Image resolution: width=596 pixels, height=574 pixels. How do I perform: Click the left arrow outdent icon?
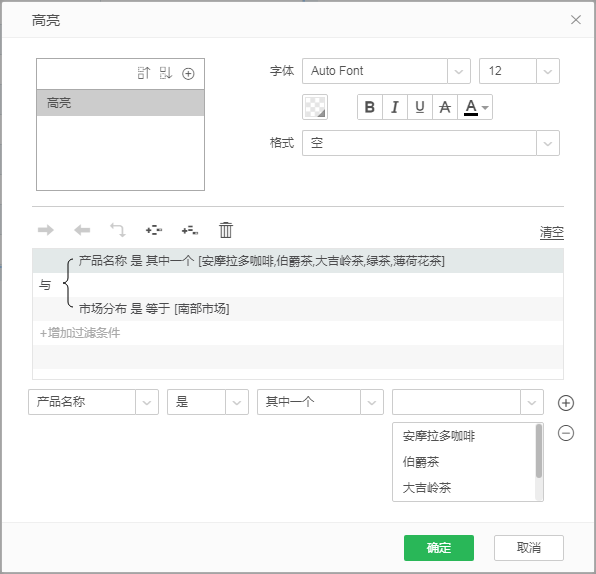pyautogui.click(x=82, y=230)
